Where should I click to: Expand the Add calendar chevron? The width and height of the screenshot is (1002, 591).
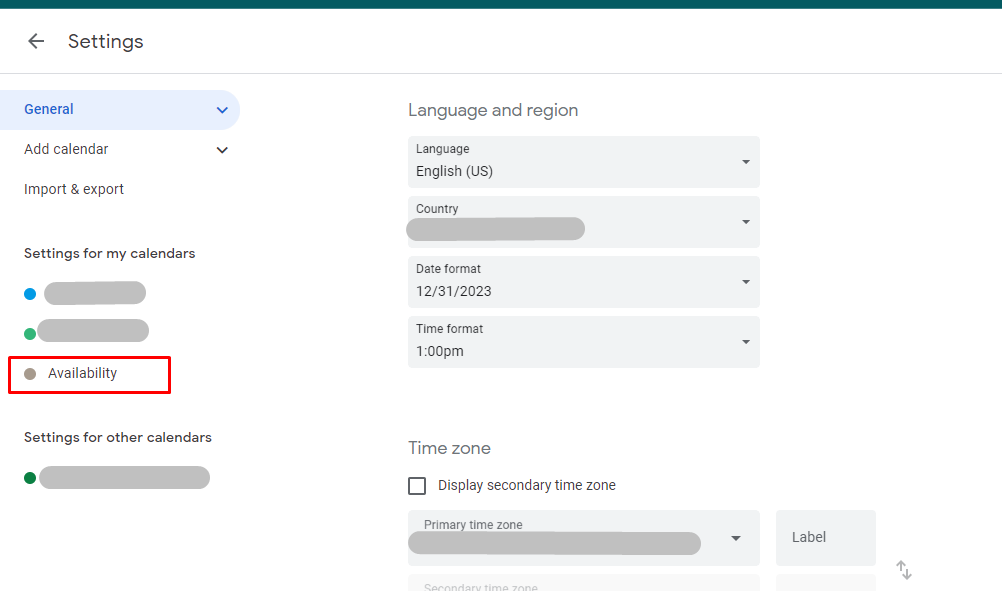(222, 150)
